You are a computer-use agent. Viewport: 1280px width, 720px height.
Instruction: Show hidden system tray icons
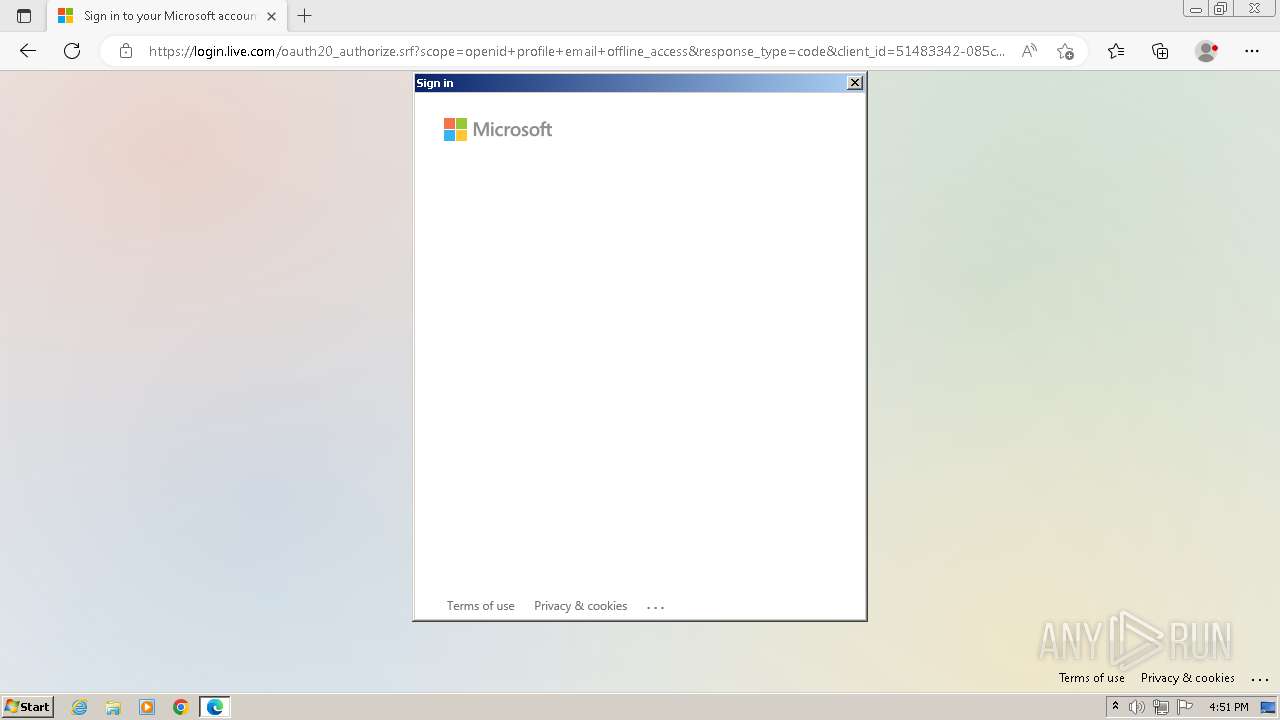pos(1115,707)
